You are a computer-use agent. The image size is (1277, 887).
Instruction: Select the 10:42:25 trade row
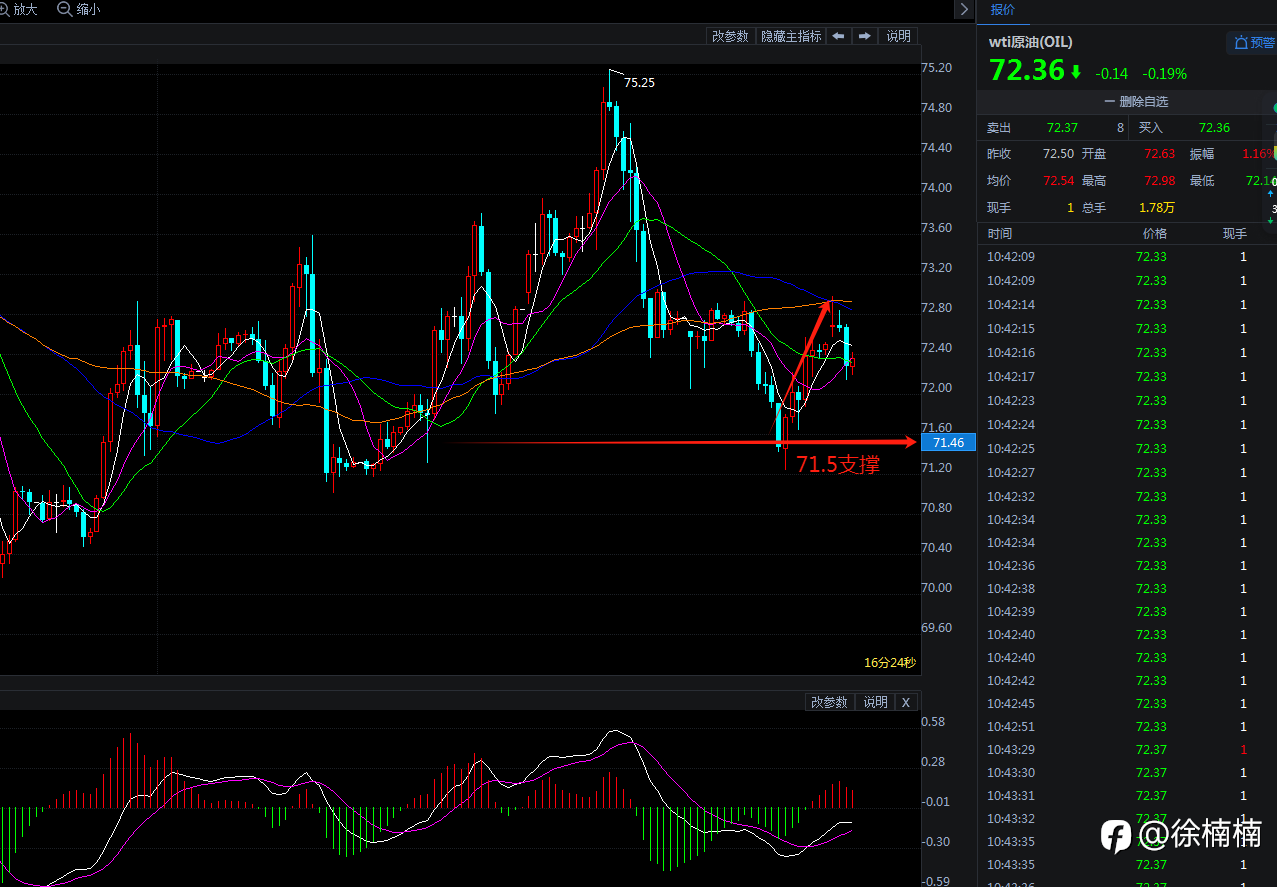(1127, 448)
